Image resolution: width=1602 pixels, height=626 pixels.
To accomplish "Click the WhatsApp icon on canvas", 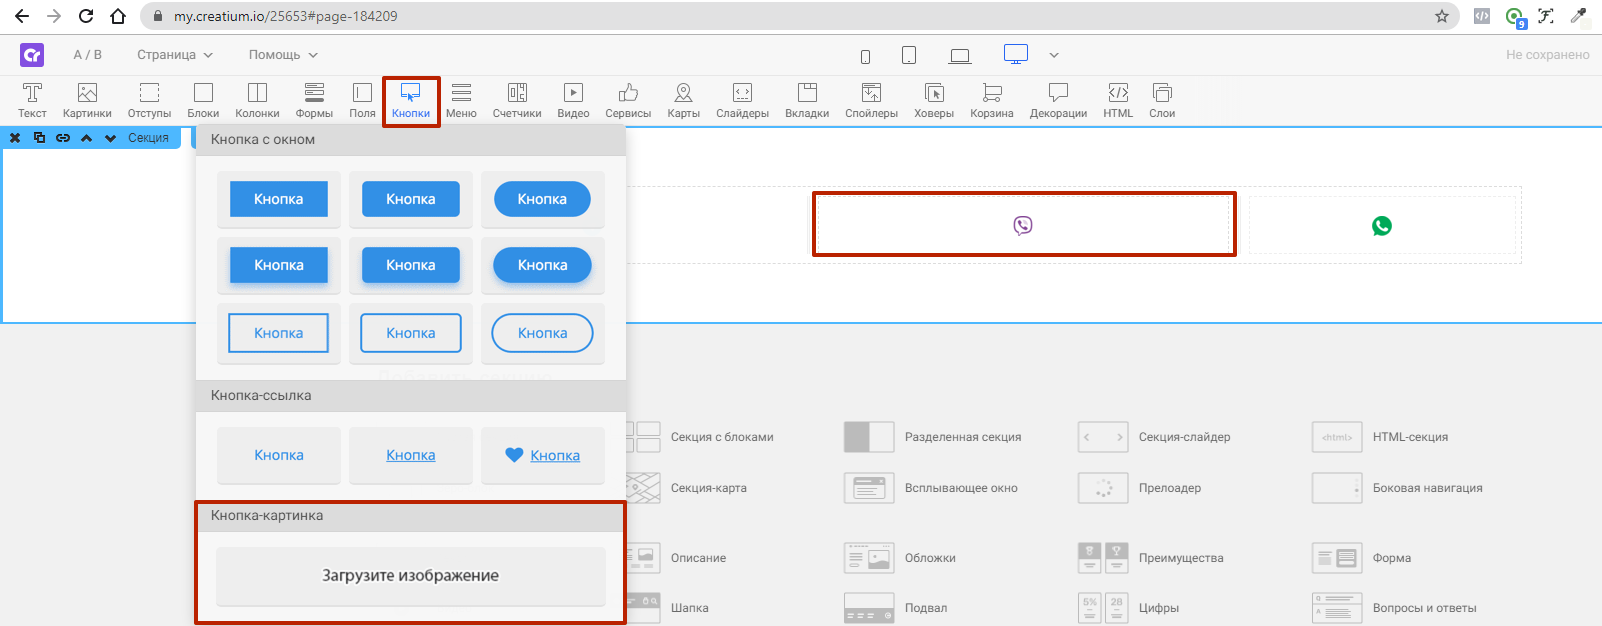I will click(1382, 226).
